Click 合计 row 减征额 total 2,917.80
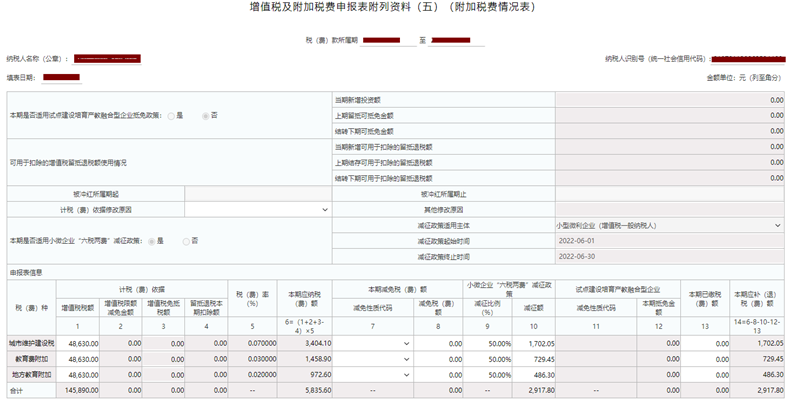 coord(534,390)
